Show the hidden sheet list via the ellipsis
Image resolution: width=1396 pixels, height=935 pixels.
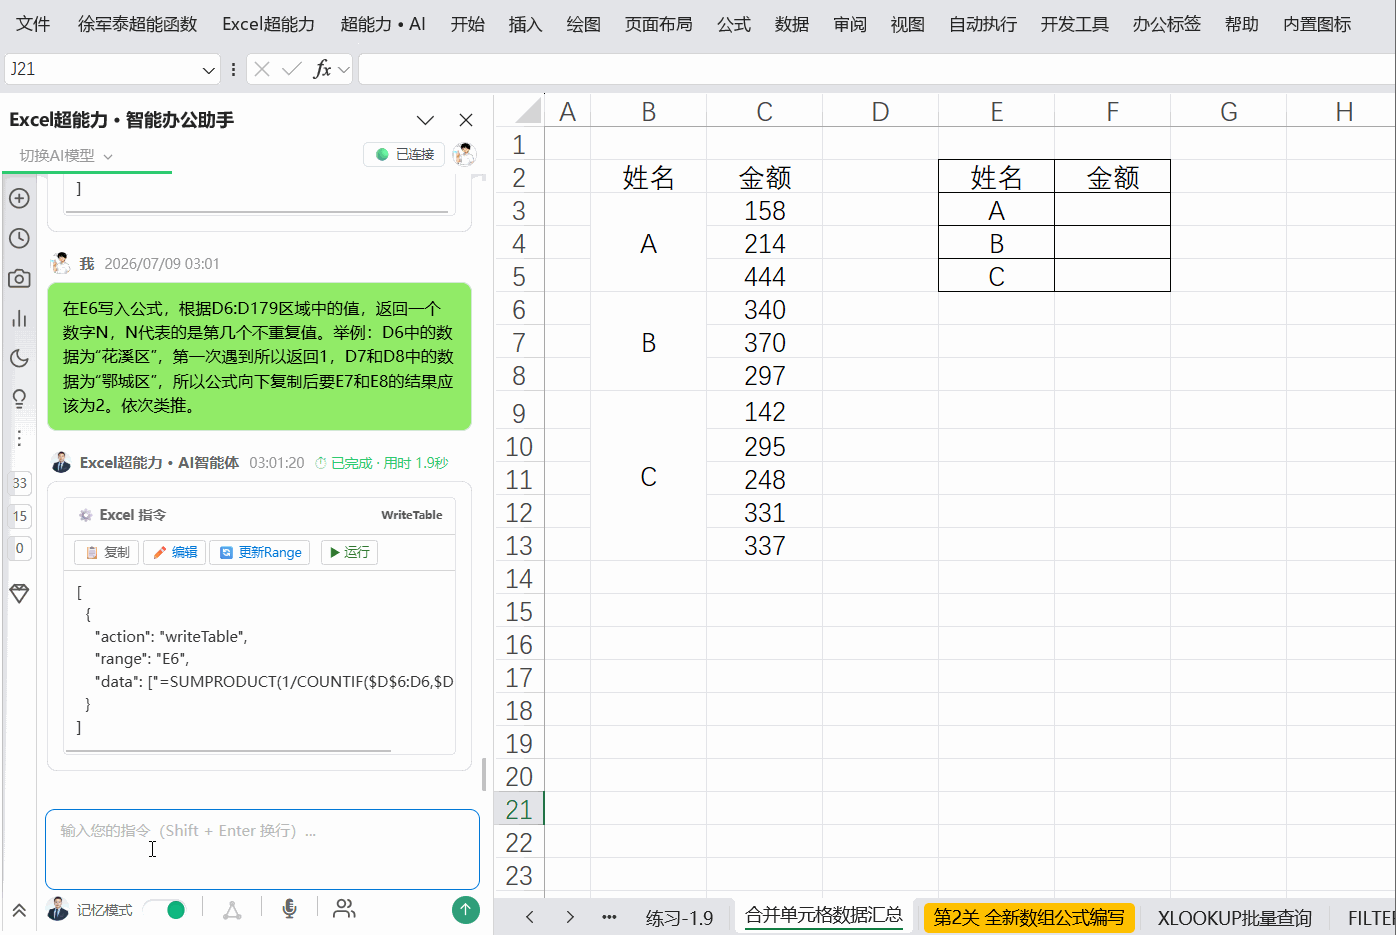[x=609, y=917]
